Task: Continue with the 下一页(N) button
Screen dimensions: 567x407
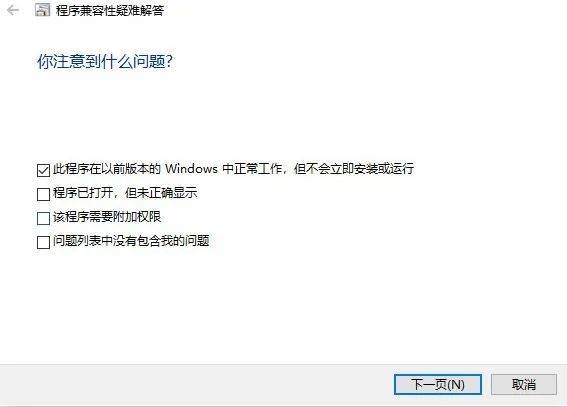Action: click(438, 384)
